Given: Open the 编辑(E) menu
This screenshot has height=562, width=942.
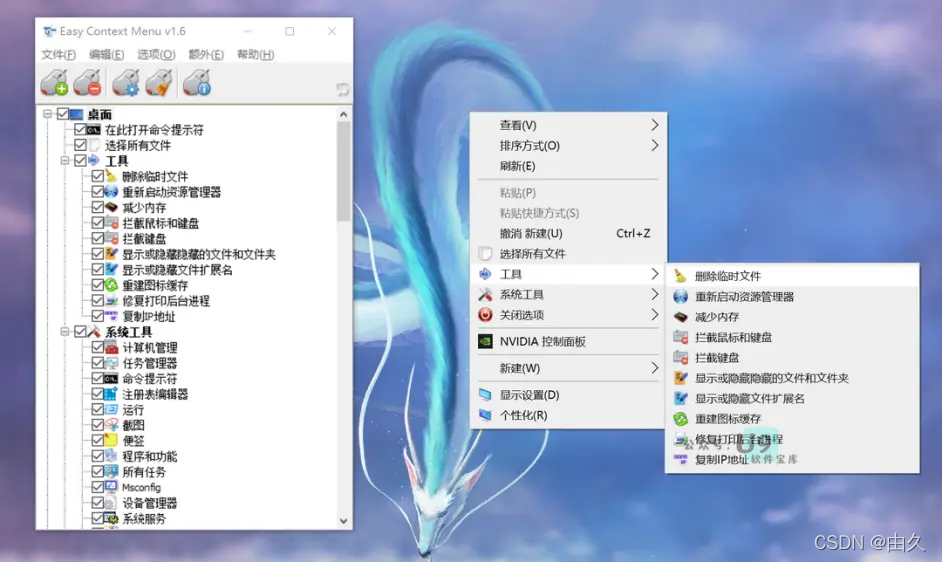Looking at the screenshot, I should (106, 55).
